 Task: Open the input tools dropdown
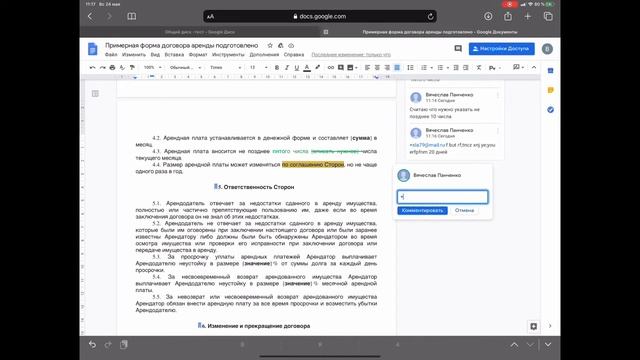pyautogui.click(x=495, y=68)
